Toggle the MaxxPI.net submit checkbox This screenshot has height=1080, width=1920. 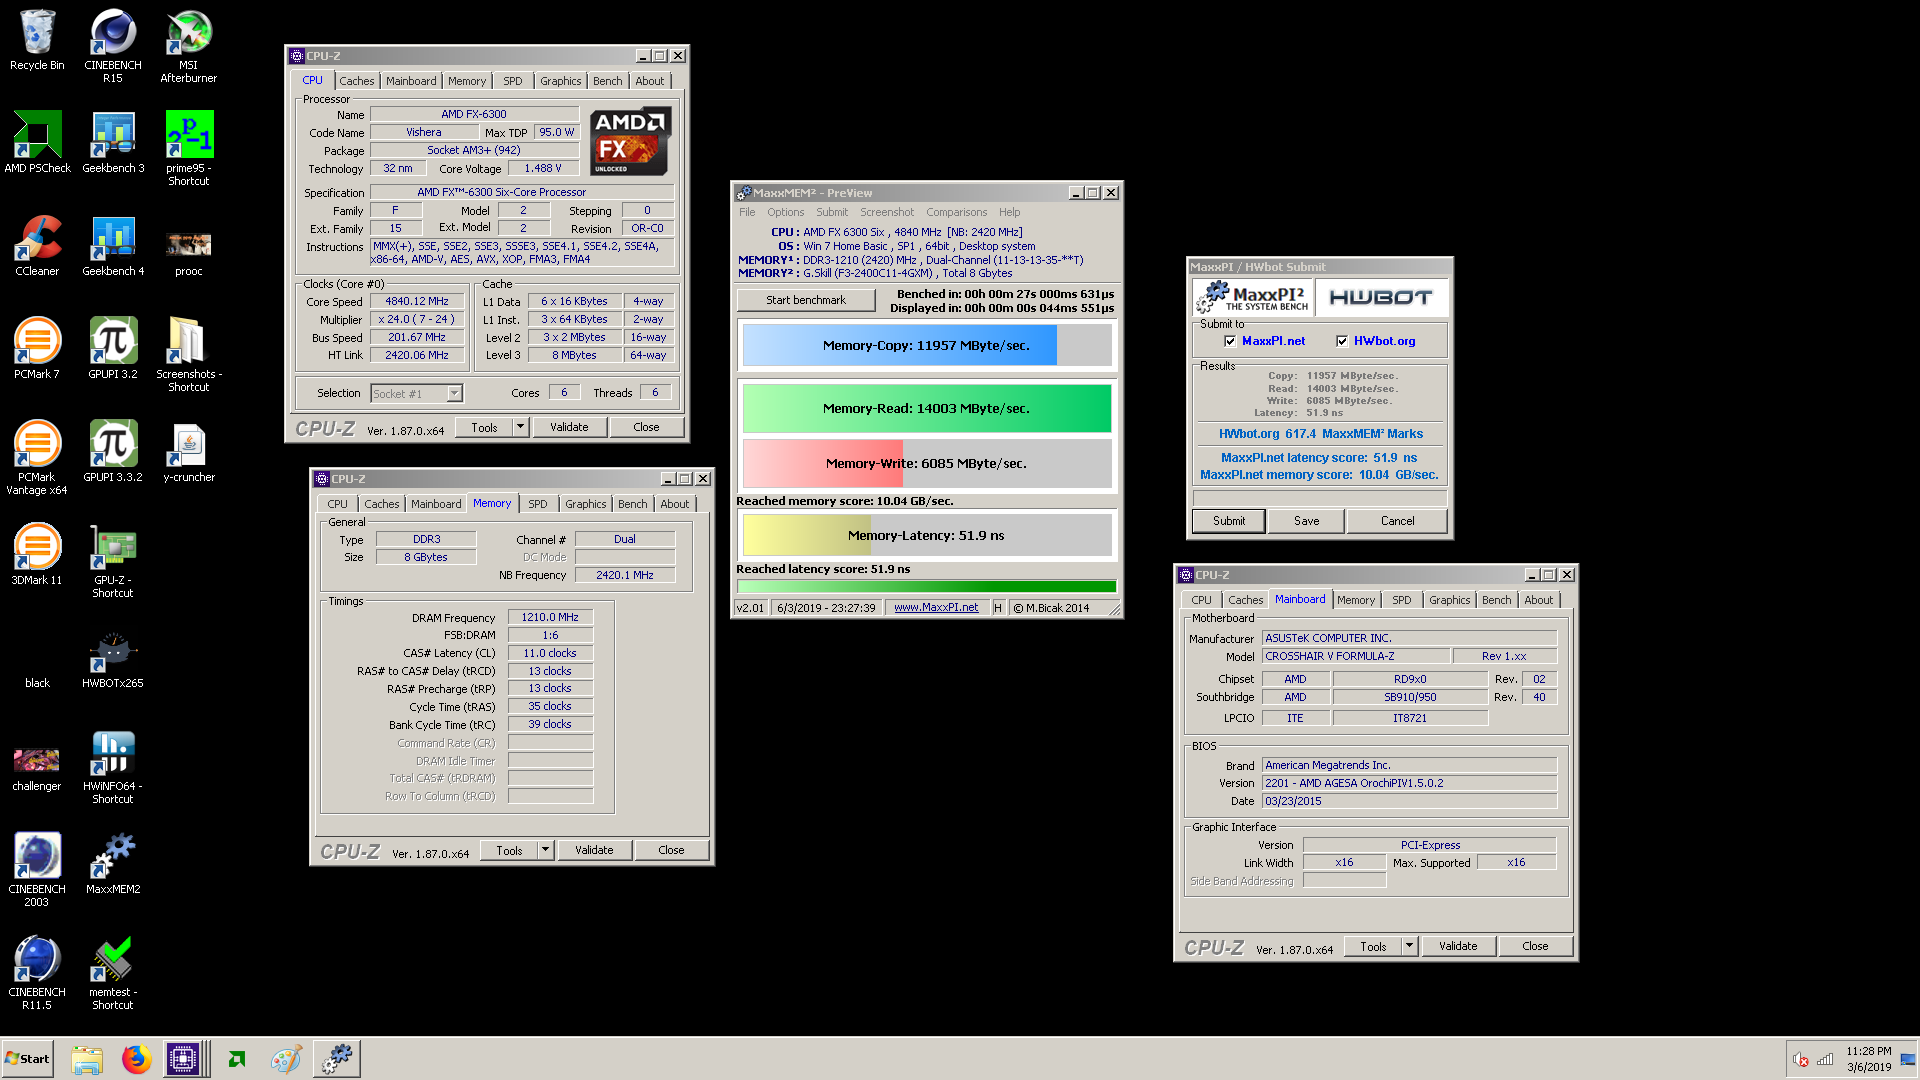point(1230,341)
